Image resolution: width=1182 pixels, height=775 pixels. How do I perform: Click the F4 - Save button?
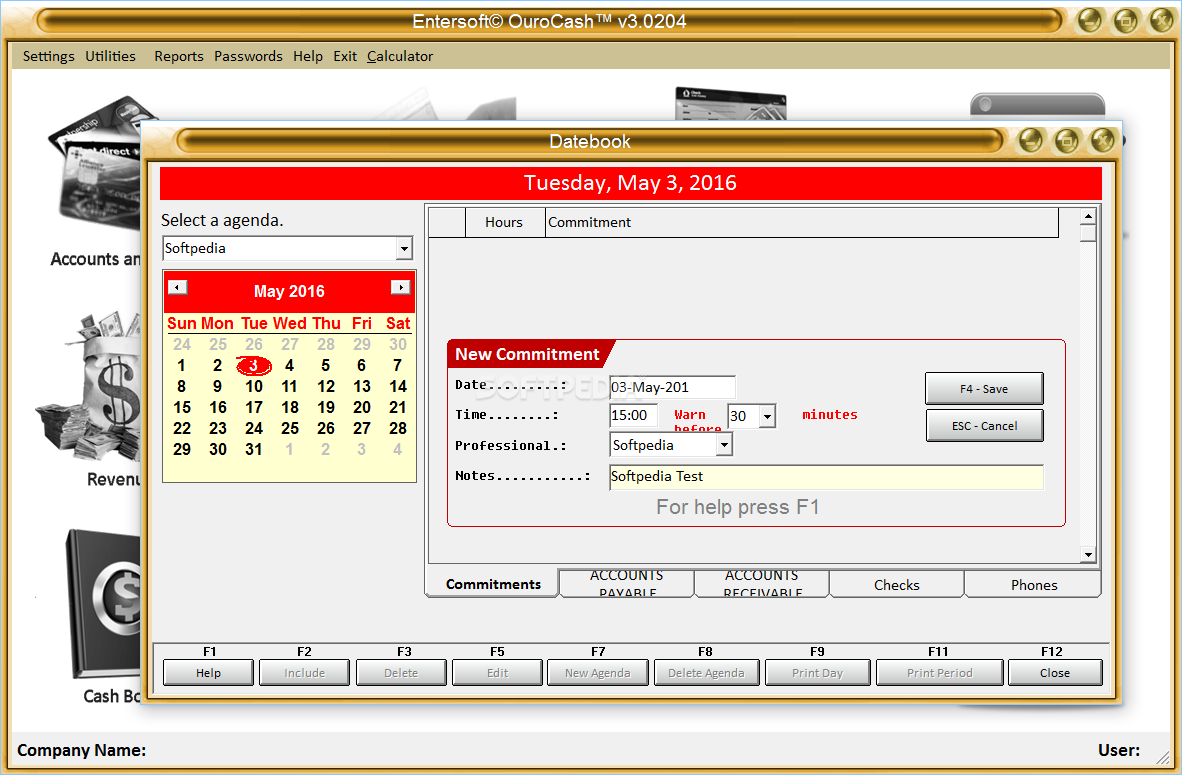click(984, 389)
